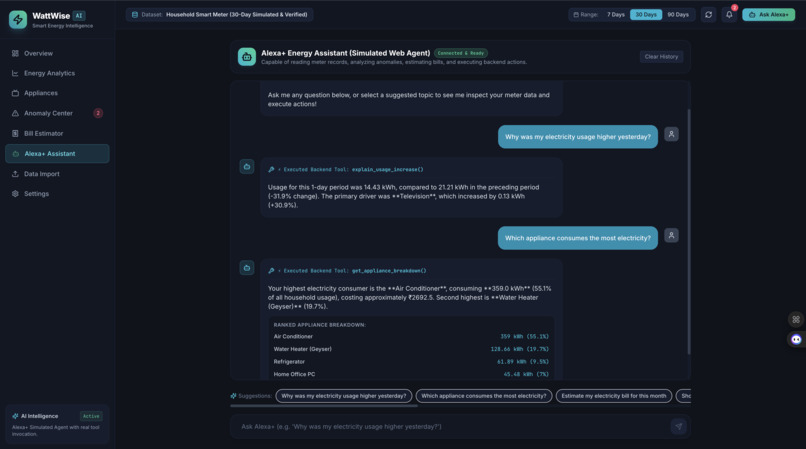Select the 30 Days range
Viewport: 806px width, 449px height.
[x=646, y=15]
